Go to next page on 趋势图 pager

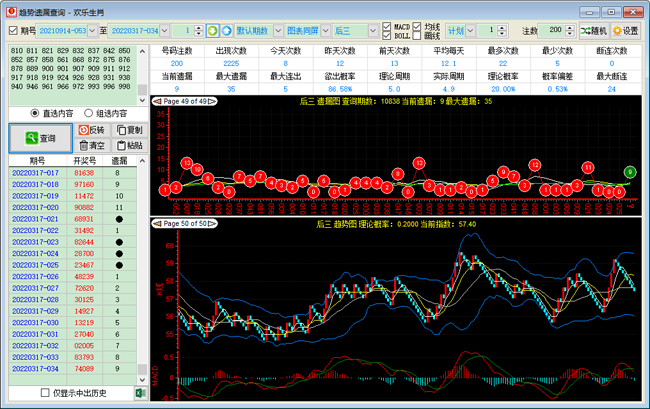pyautogui.click(x=212, y=223)
